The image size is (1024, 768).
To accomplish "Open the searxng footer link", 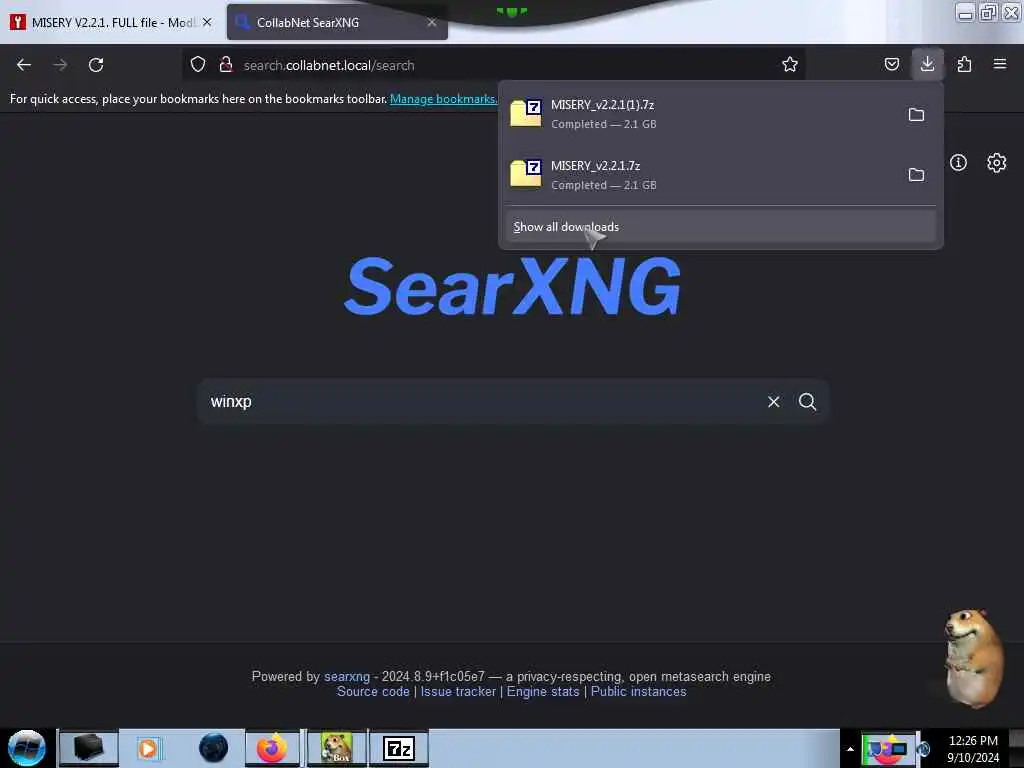I will pyautogui.click(x=347, y=677).
